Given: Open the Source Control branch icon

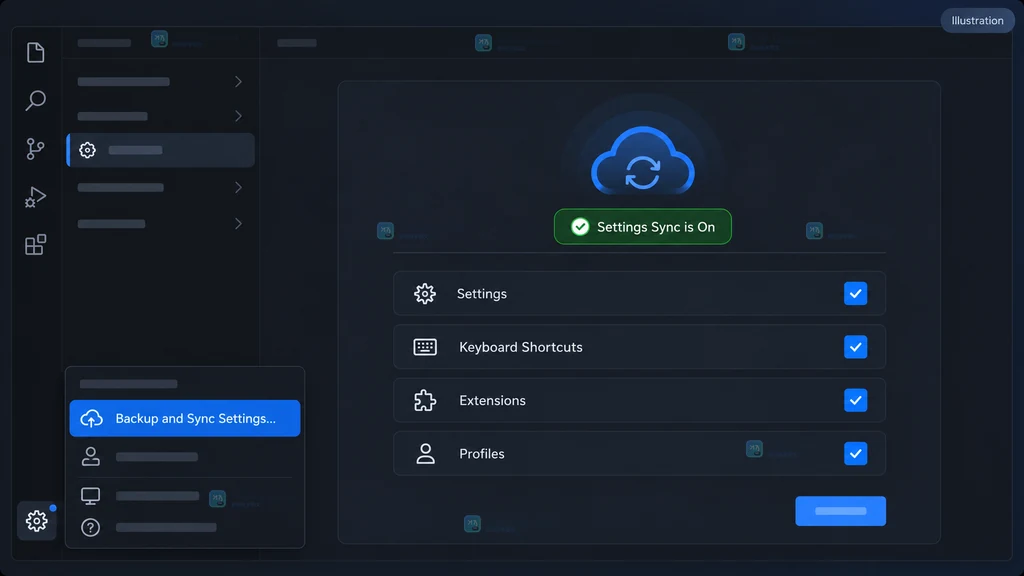Looking at the screenshot, I should pos(35,149).
